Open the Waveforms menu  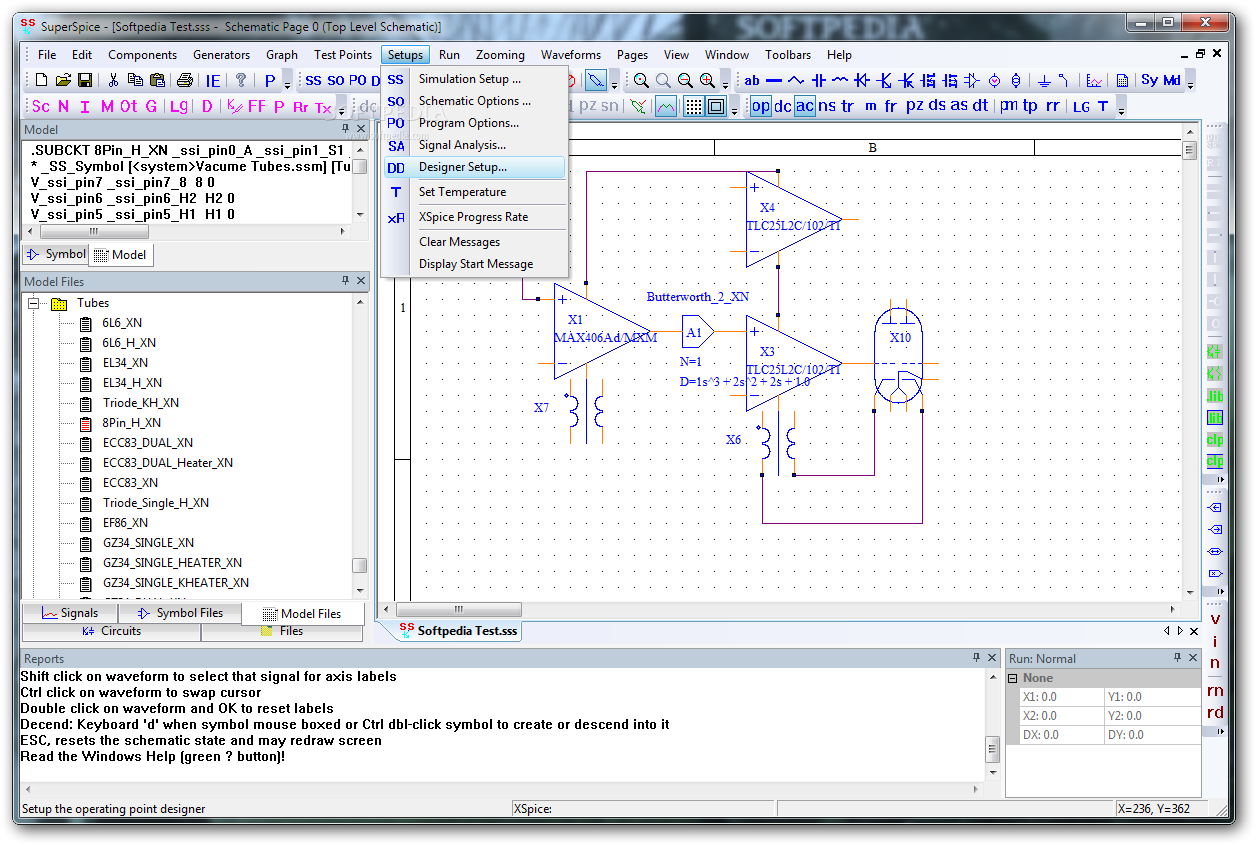click(571, 55)
